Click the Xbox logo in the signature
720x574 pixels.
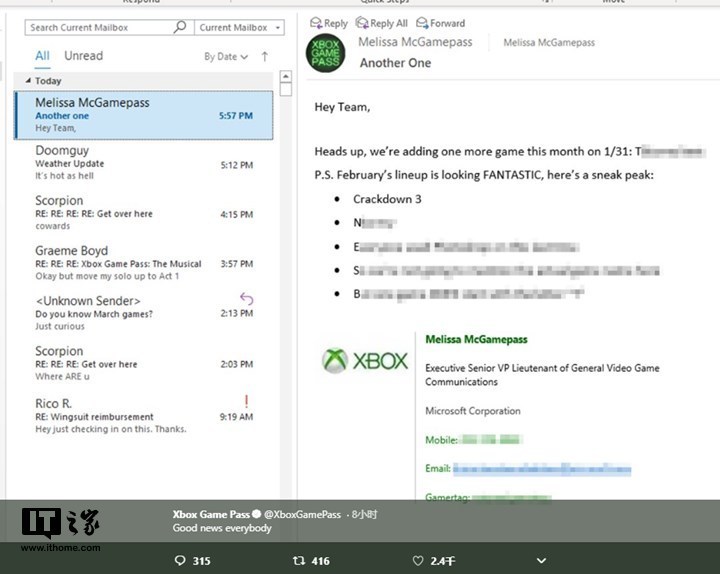pos(365,360)
